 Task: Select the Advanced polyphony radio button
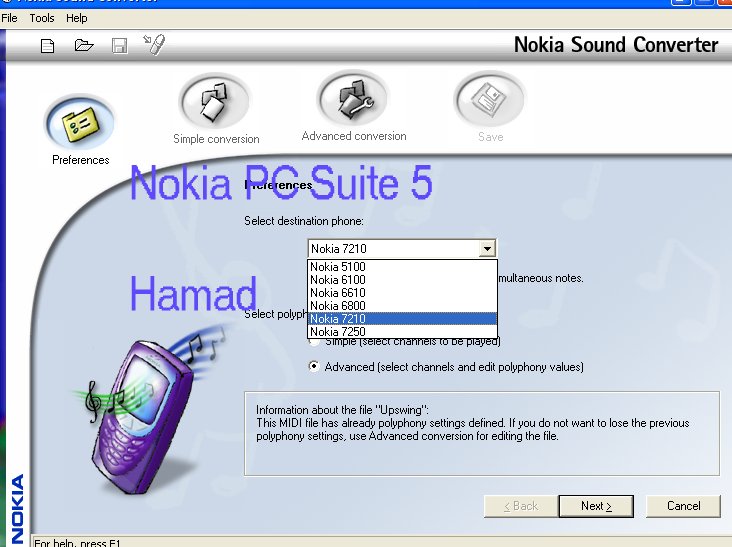coord(314,366)
